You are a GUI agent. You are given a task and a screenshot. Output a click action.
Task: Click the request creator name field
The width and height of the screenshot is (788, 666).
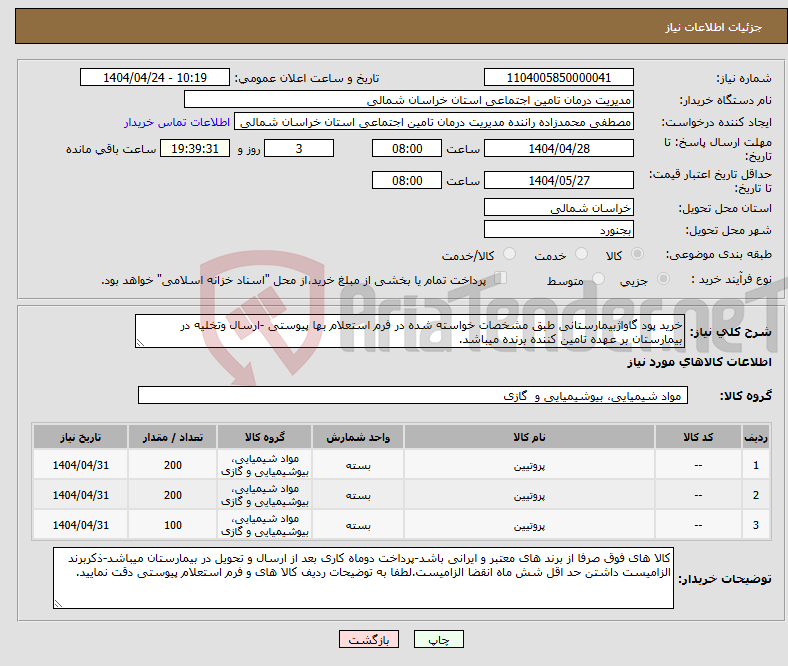pos(434,122)
